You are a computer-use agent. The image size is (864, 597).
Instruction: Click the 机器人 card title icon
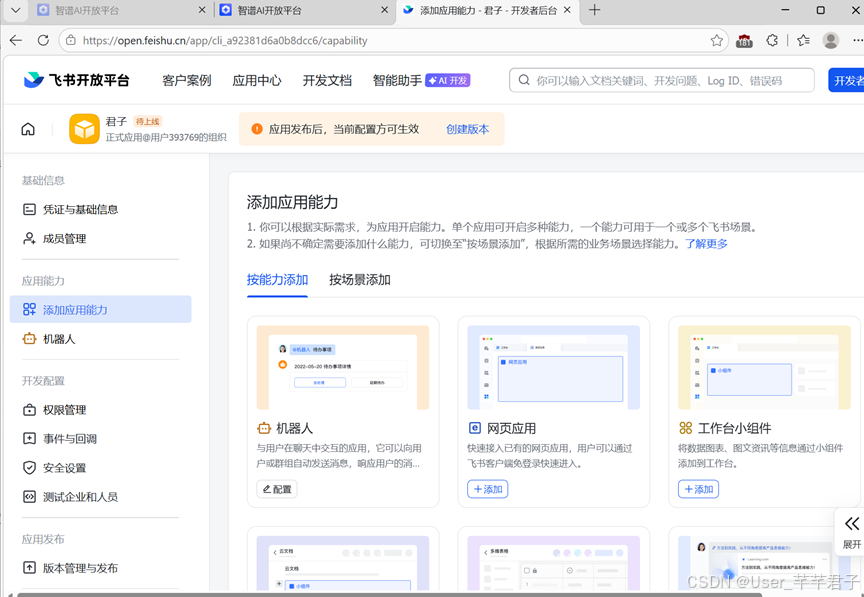point(264,428)
